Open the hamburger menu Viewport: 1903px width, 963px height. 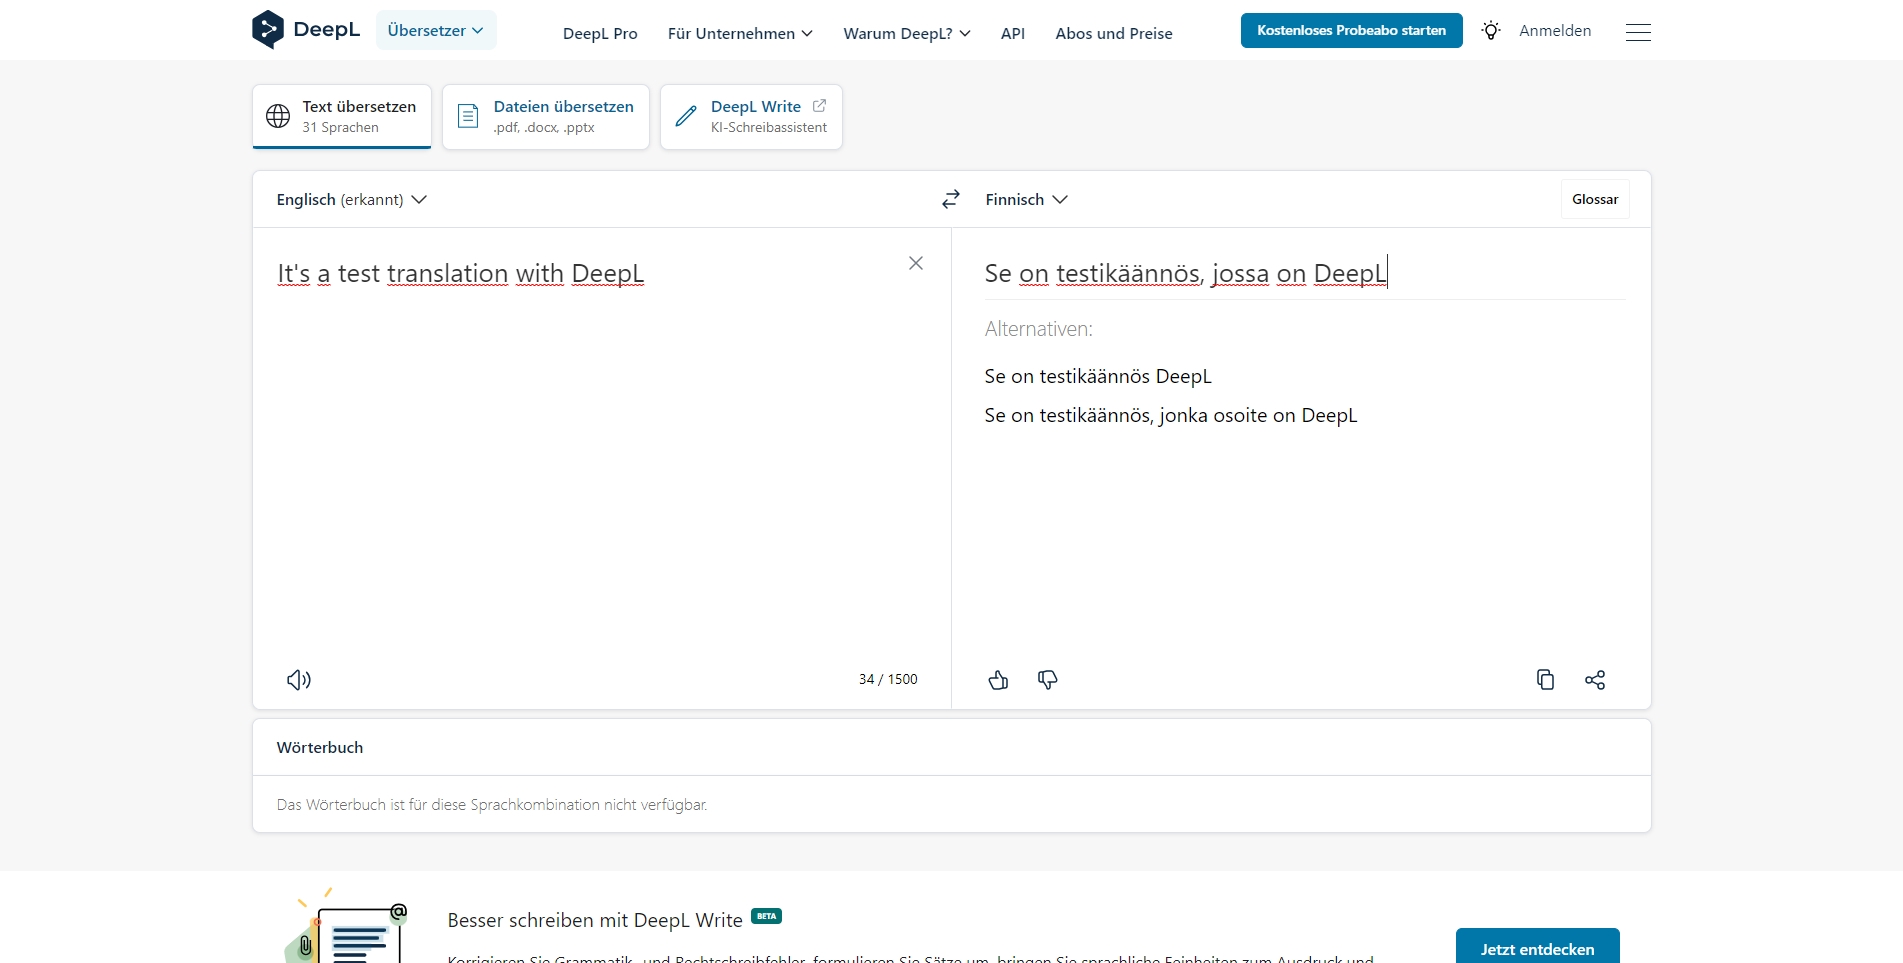pyautogui.click(x=1638, y=32)
